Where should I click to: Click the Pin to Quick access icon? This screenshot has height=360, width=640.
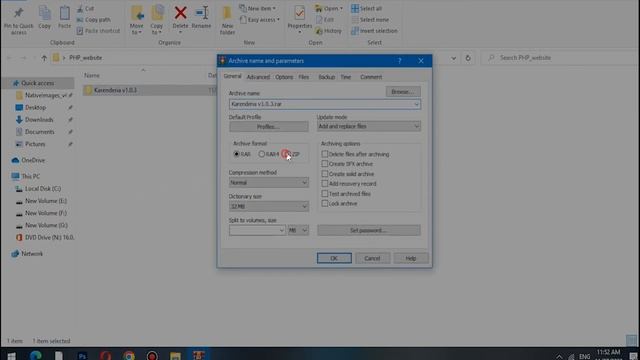point(18,13)
